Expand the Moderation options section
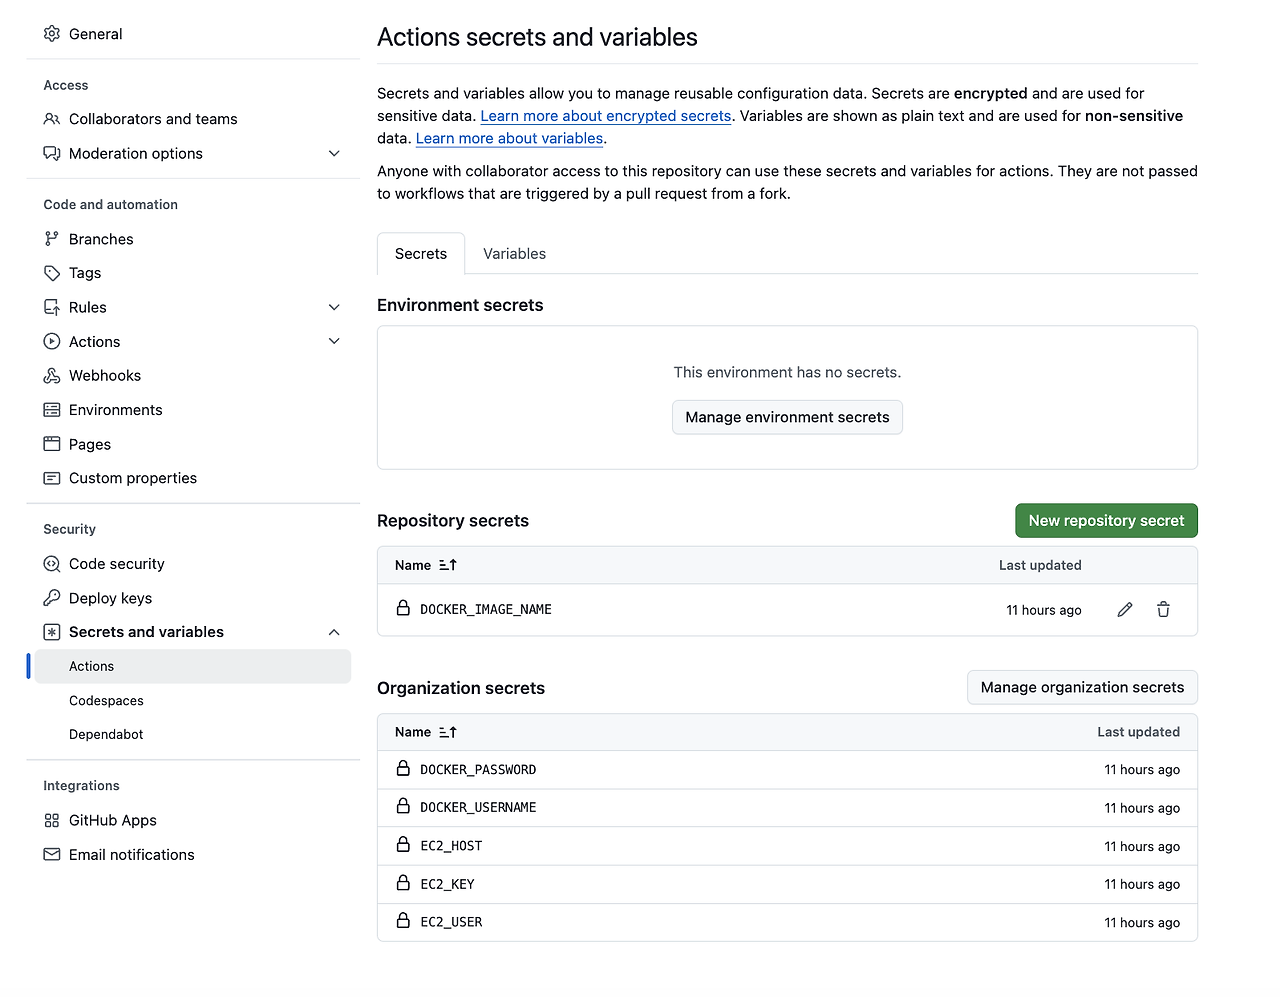 point(334,154)
